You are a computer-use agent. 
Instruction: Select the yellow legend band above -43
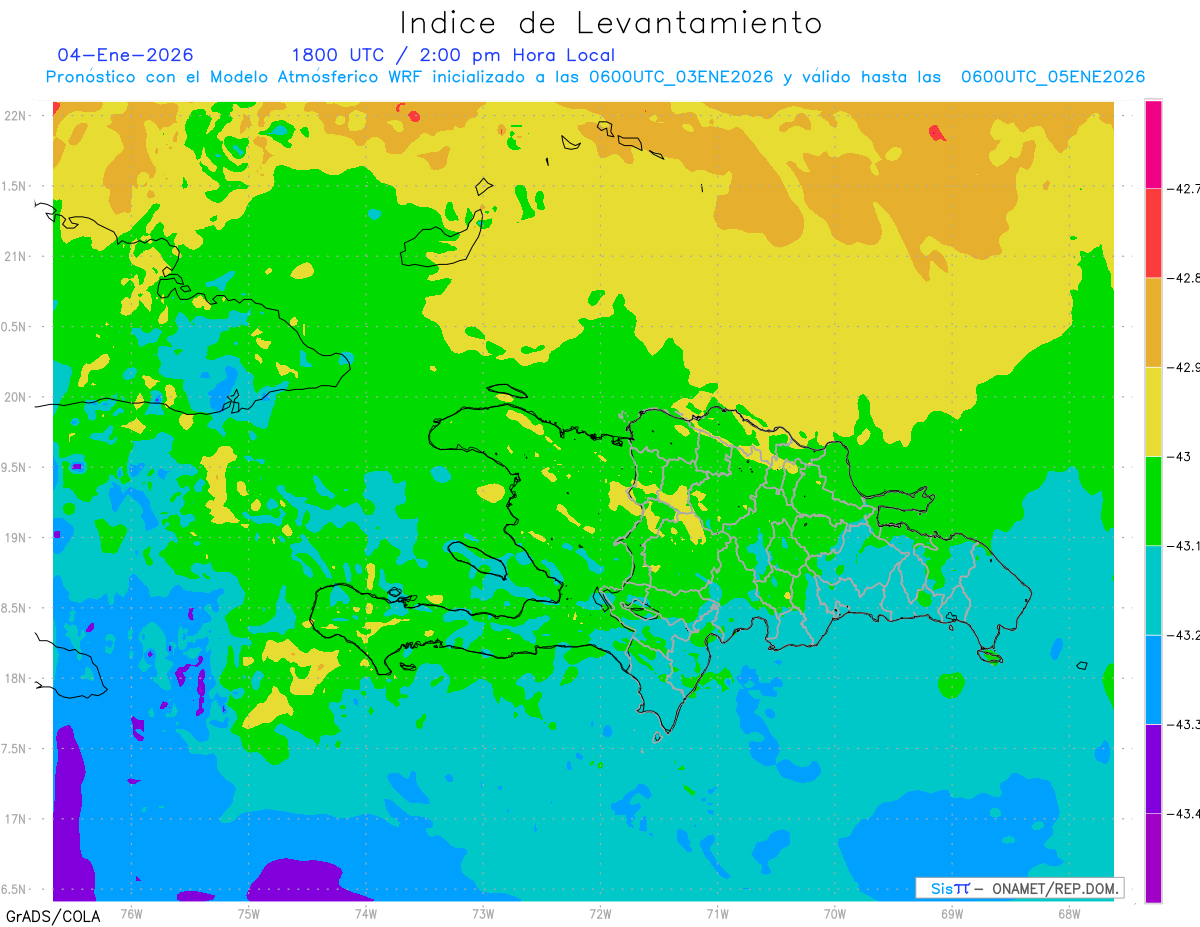(x=1153, y=411)
